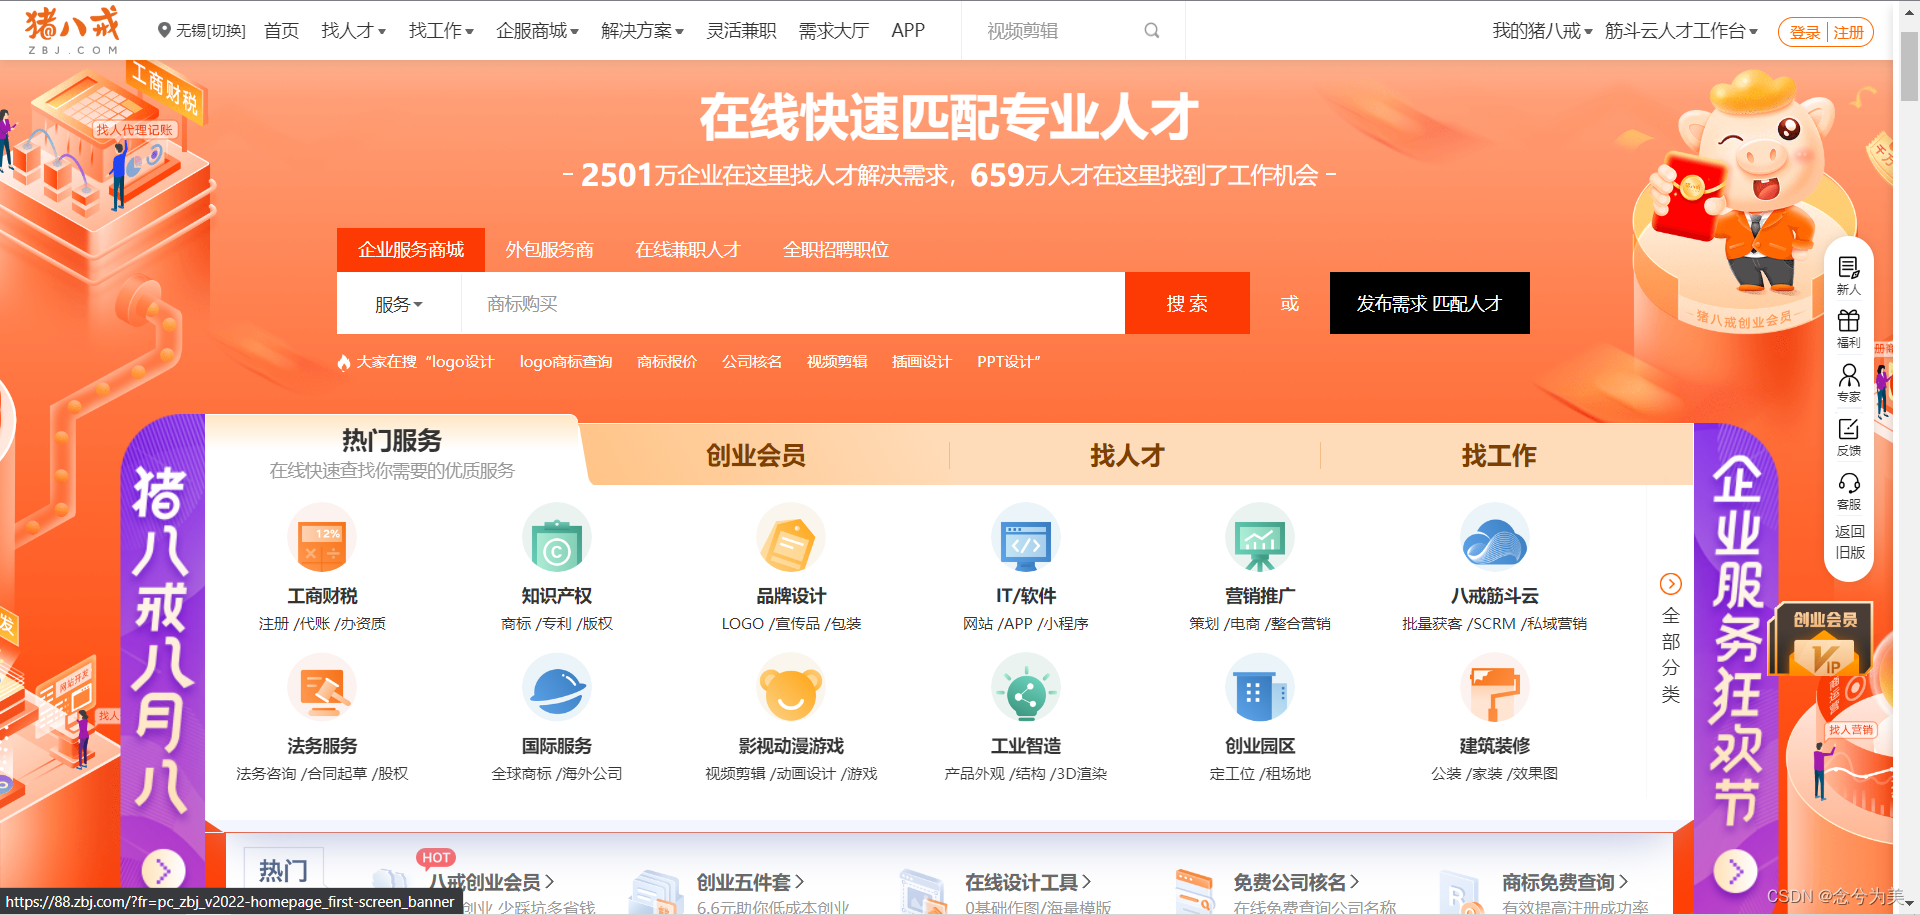
Task: Click the 全部分类 arrow circle icon
Action: tap(1670, 584)
